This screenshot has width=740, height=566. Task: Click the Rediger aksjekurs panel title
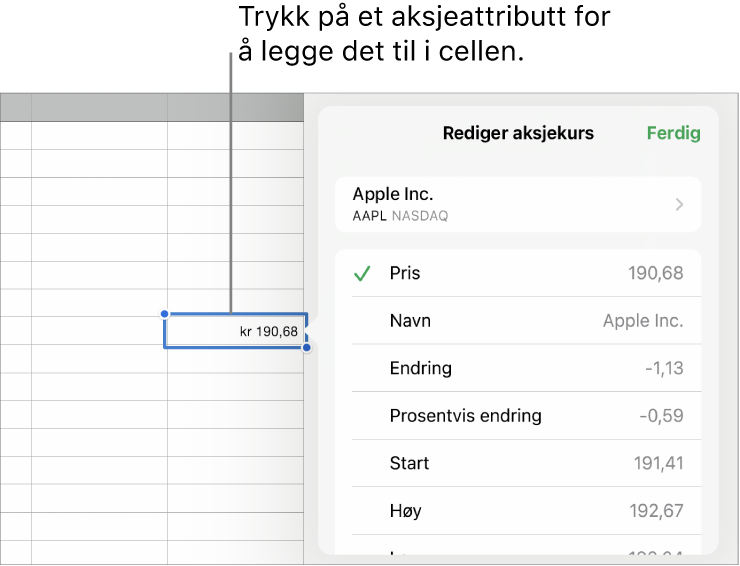point(518,134)
